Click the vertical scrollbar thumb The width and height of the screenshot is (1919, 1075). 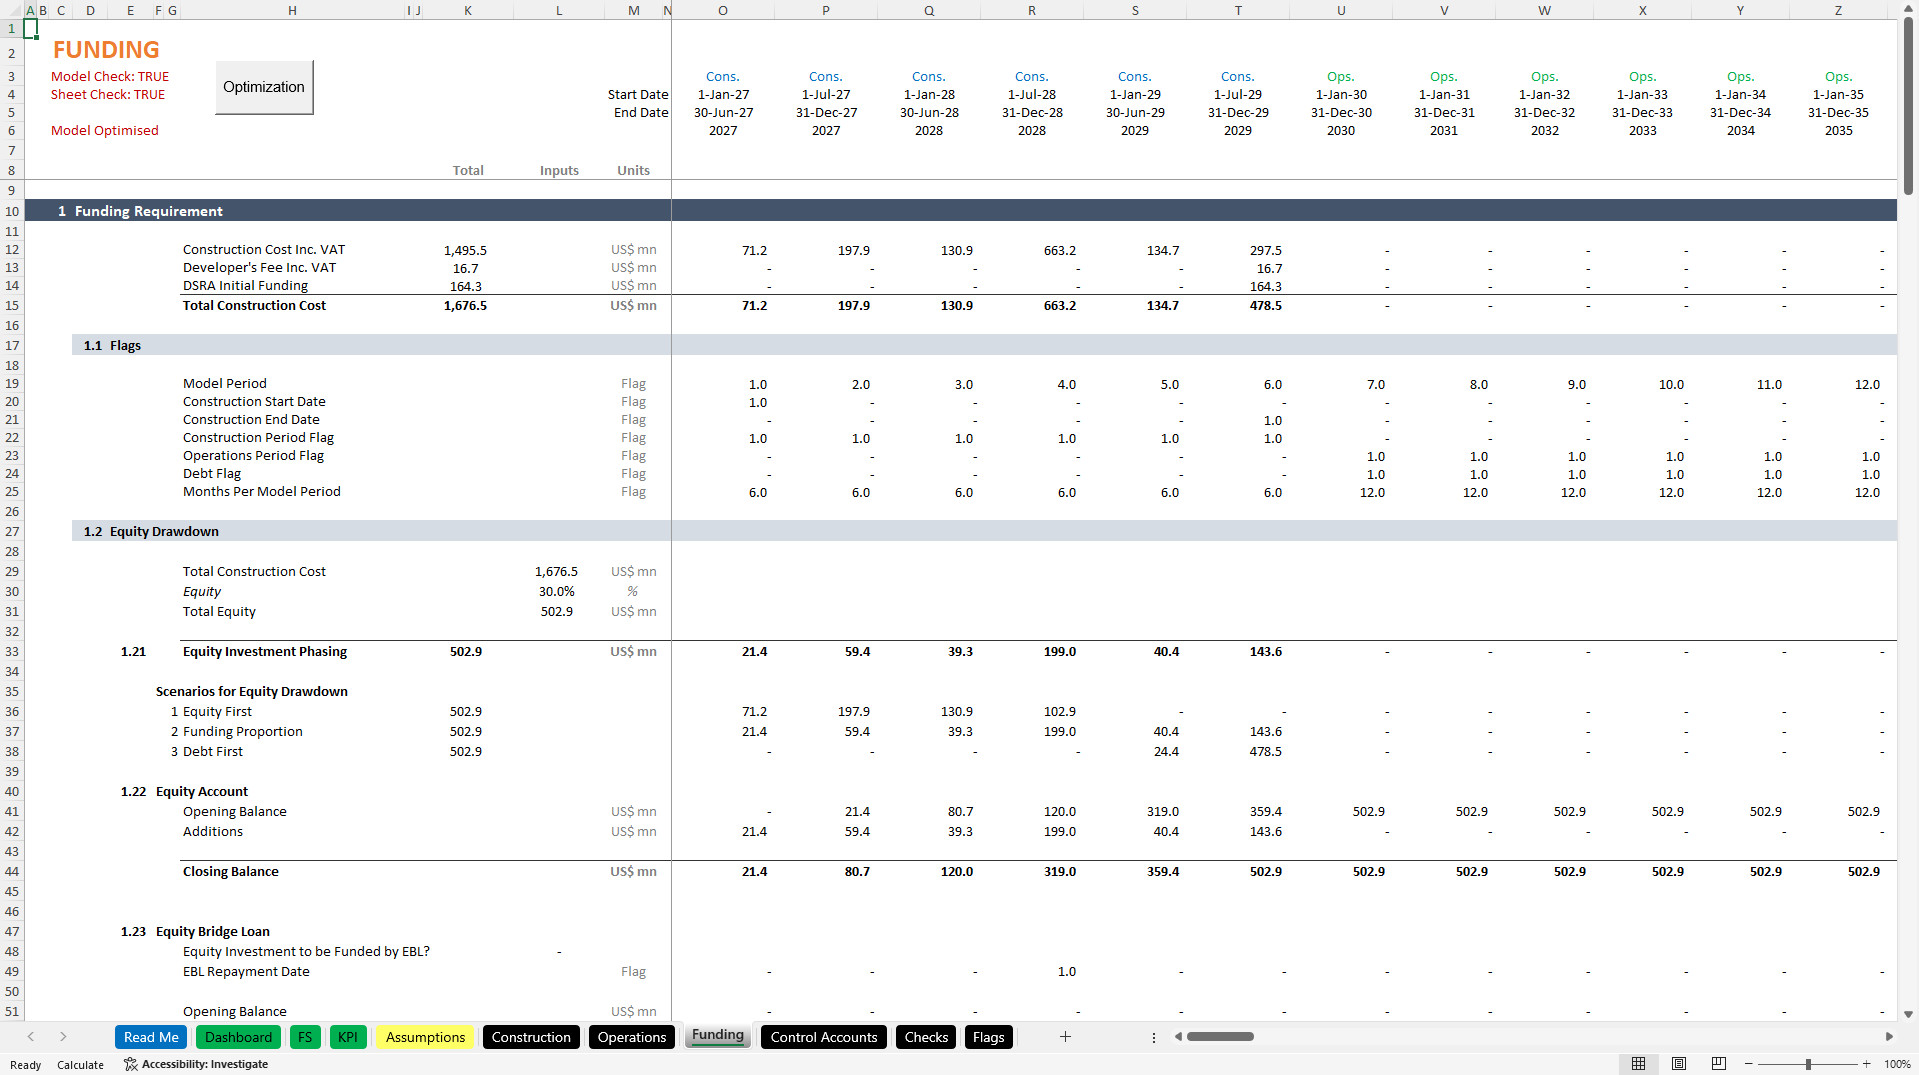point(1909,106)
